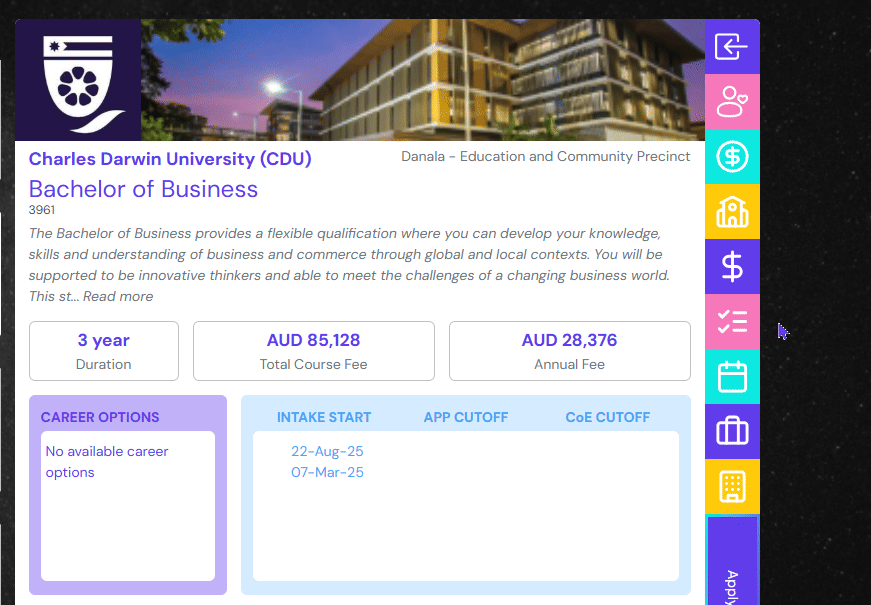Click the back/exit arrow icon in sidebar
Screen dimensions: 871x605
coord(732,47)
